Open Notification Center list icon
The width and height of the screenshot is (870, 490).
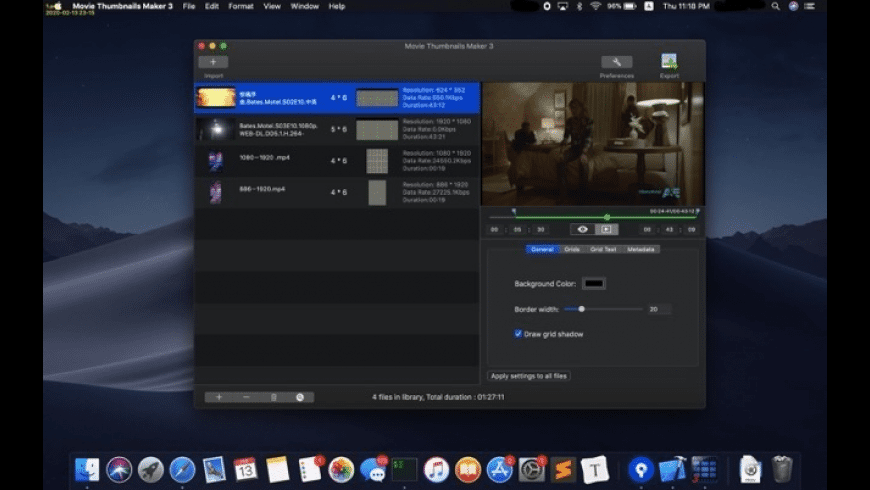[x=810, y=6]
